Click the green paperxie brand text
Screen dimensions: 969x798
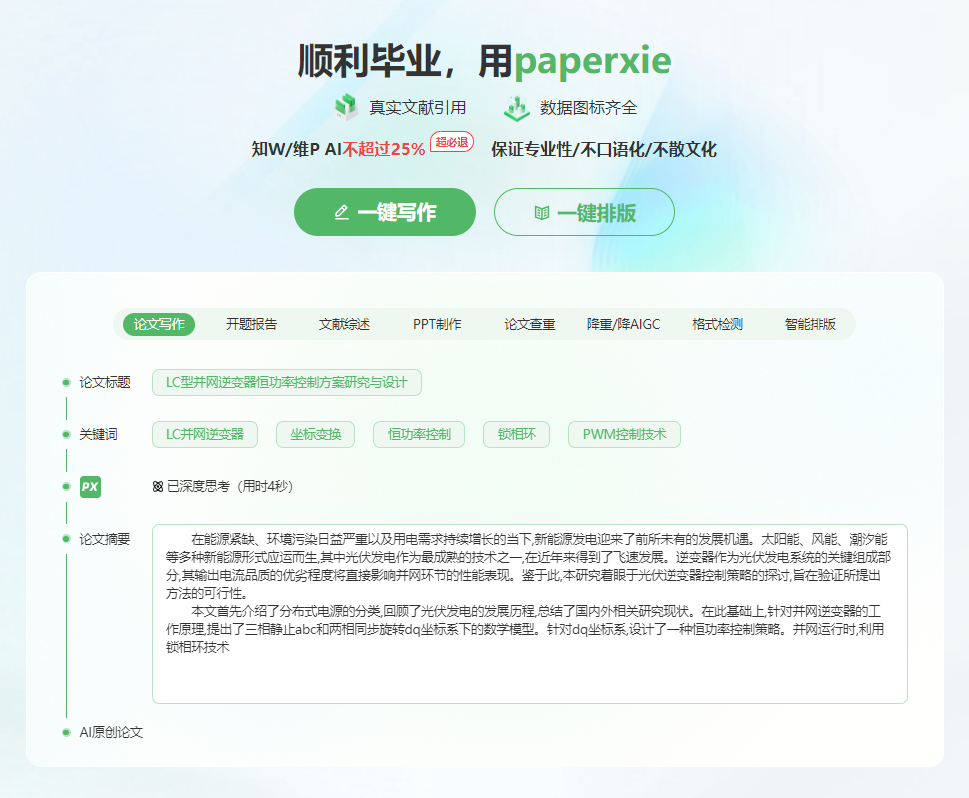click(593, 62)
